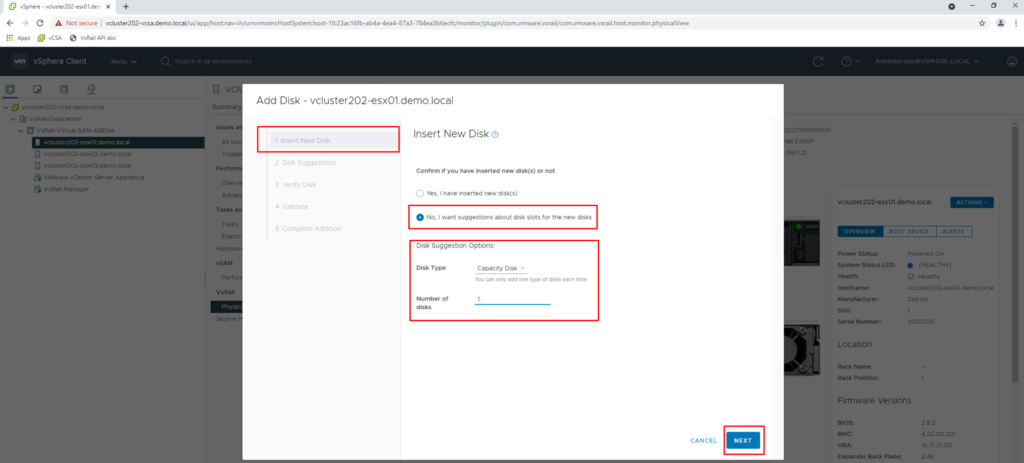Switch to the OVERVIEW tab
Image resolution: width=1024 pixels, height=463 pixels.
(859, 231)
